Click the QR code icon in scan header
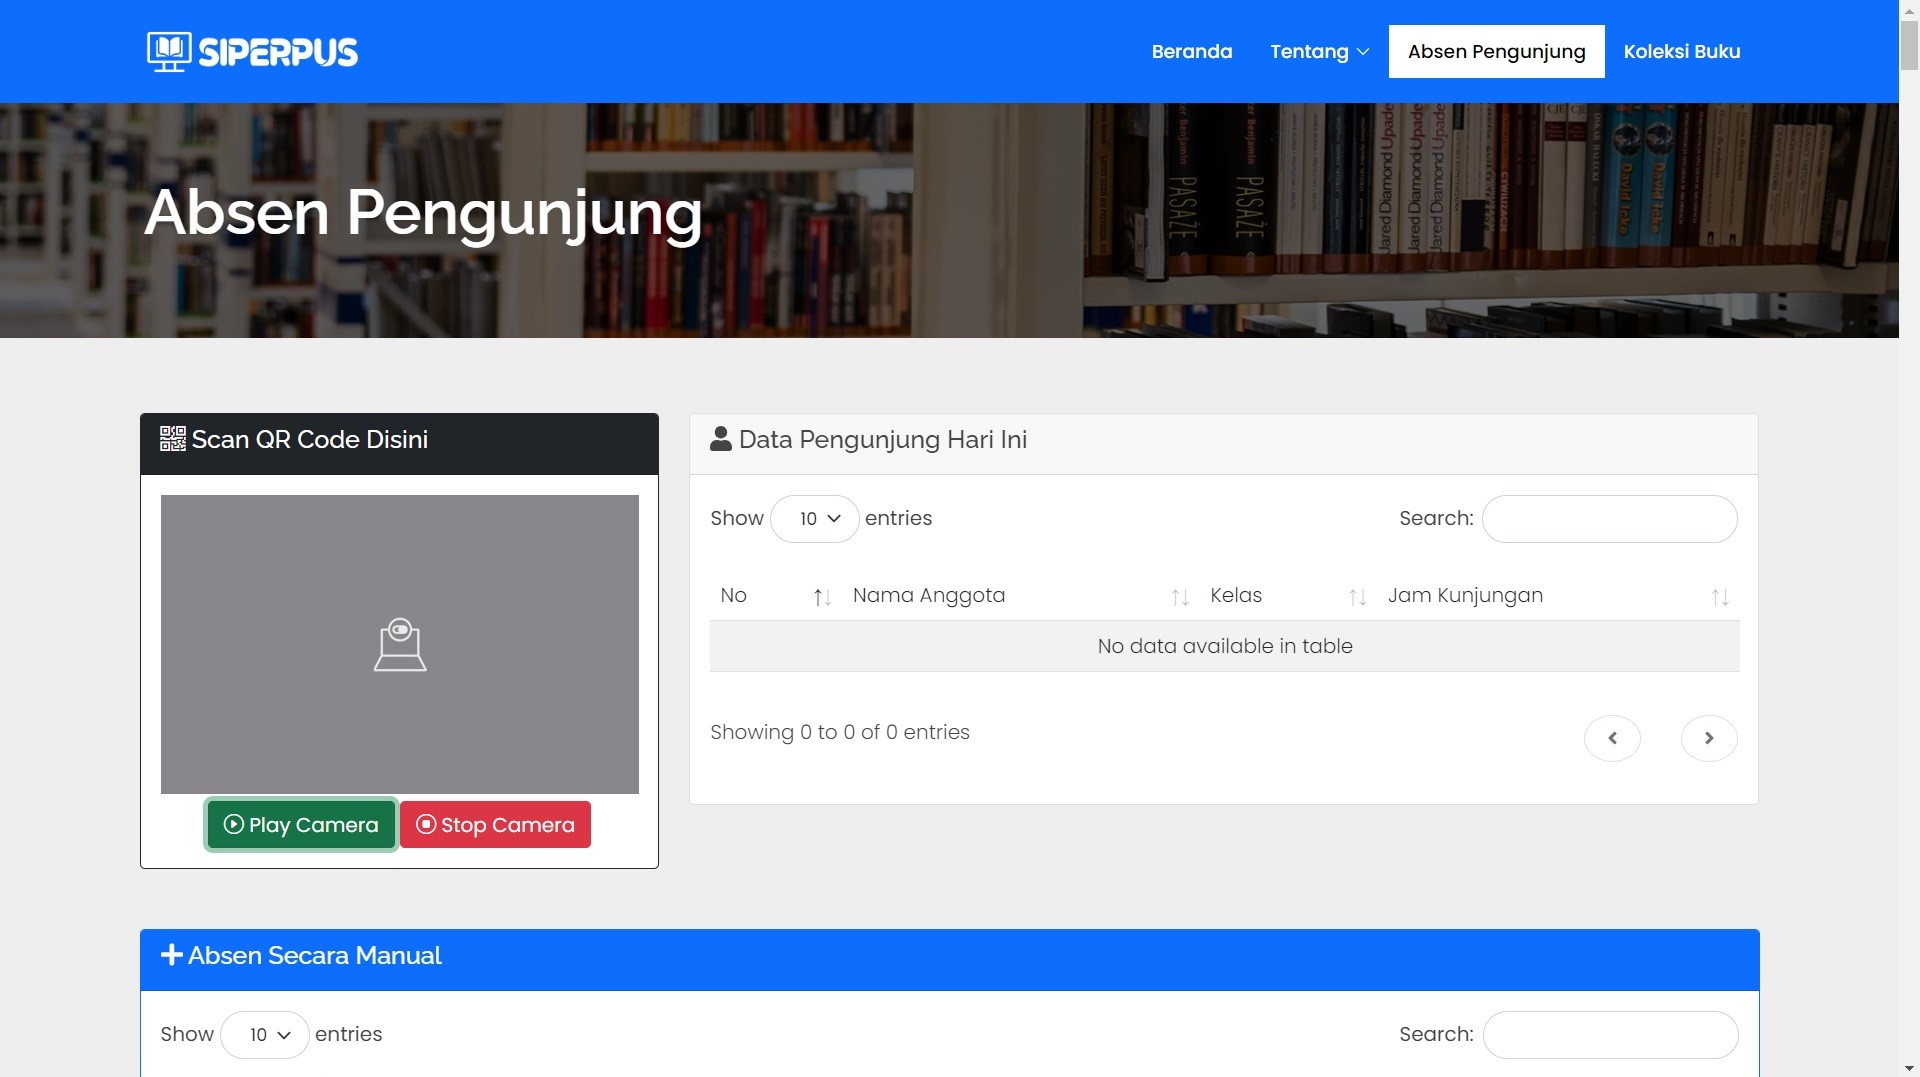The image size is (1920, 1077). pyautogui.click(x=173, y=439)
